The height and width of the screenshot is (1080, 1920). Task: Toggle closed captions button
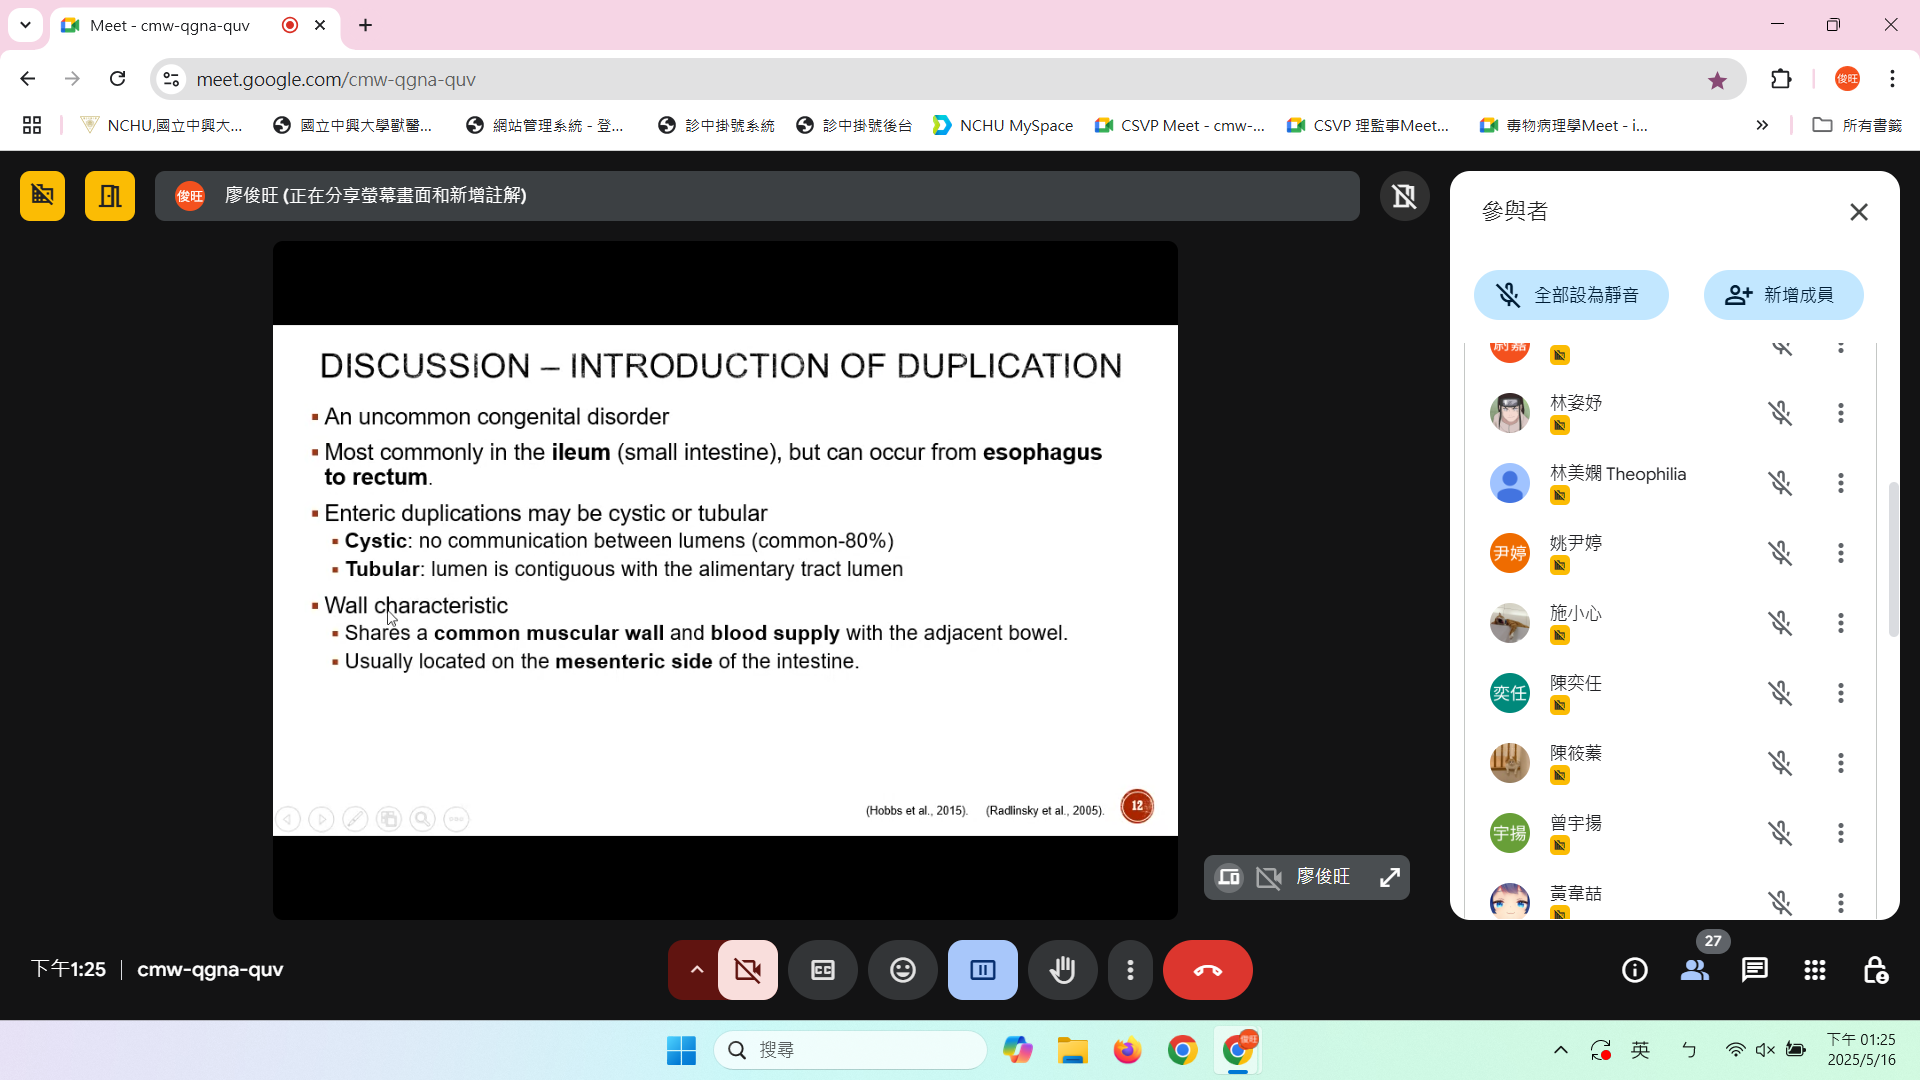tap(822, 970)
